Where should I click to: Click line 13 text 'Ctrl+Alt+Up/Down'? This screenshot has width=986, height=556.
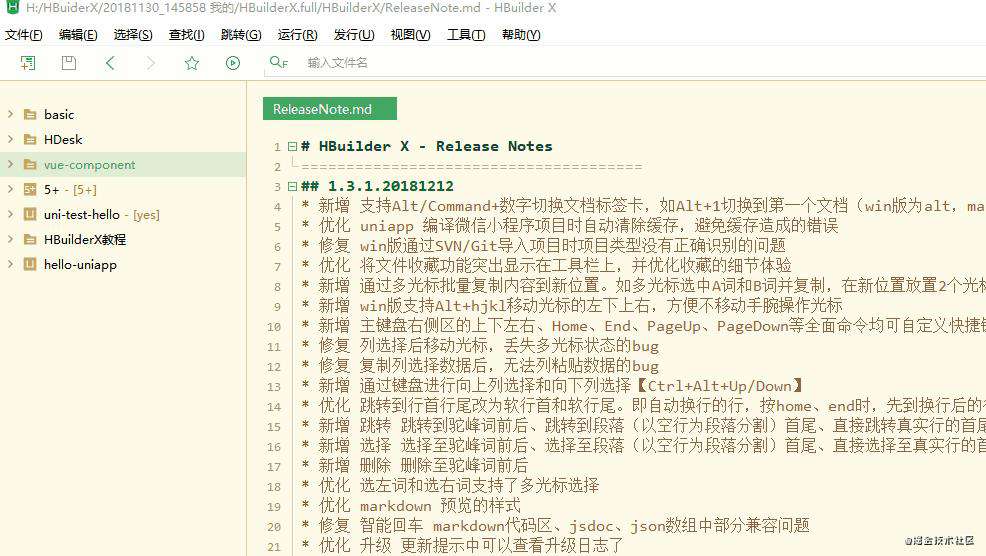[x=719, y=386]
